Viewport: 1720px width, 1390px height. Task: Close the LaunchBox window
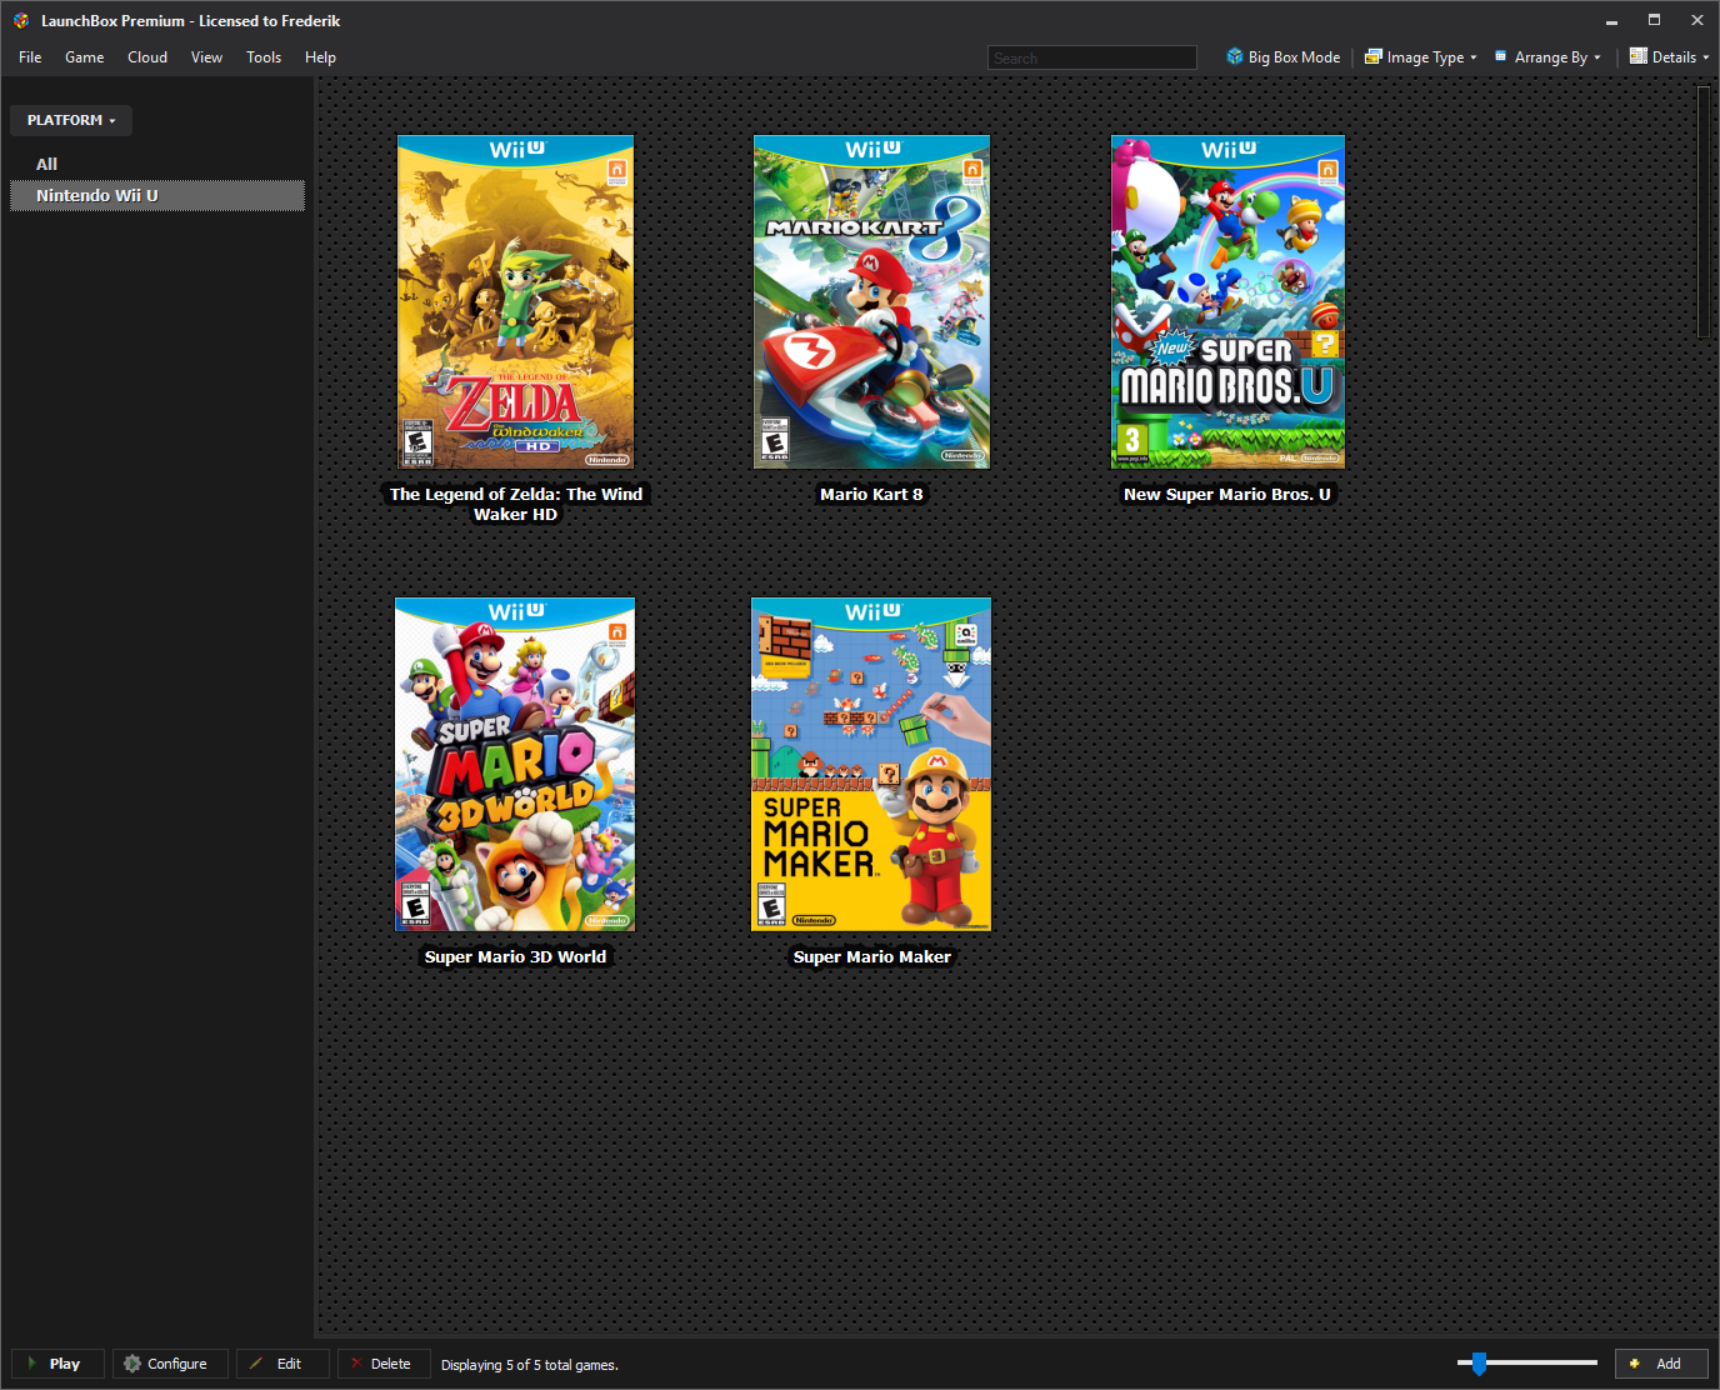(x=1697, y=20)
